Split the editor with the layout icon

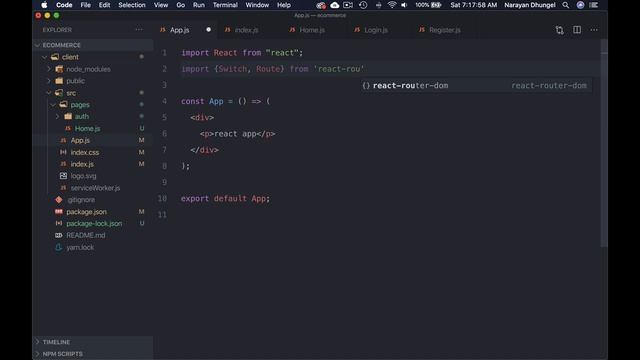point(577,30)
